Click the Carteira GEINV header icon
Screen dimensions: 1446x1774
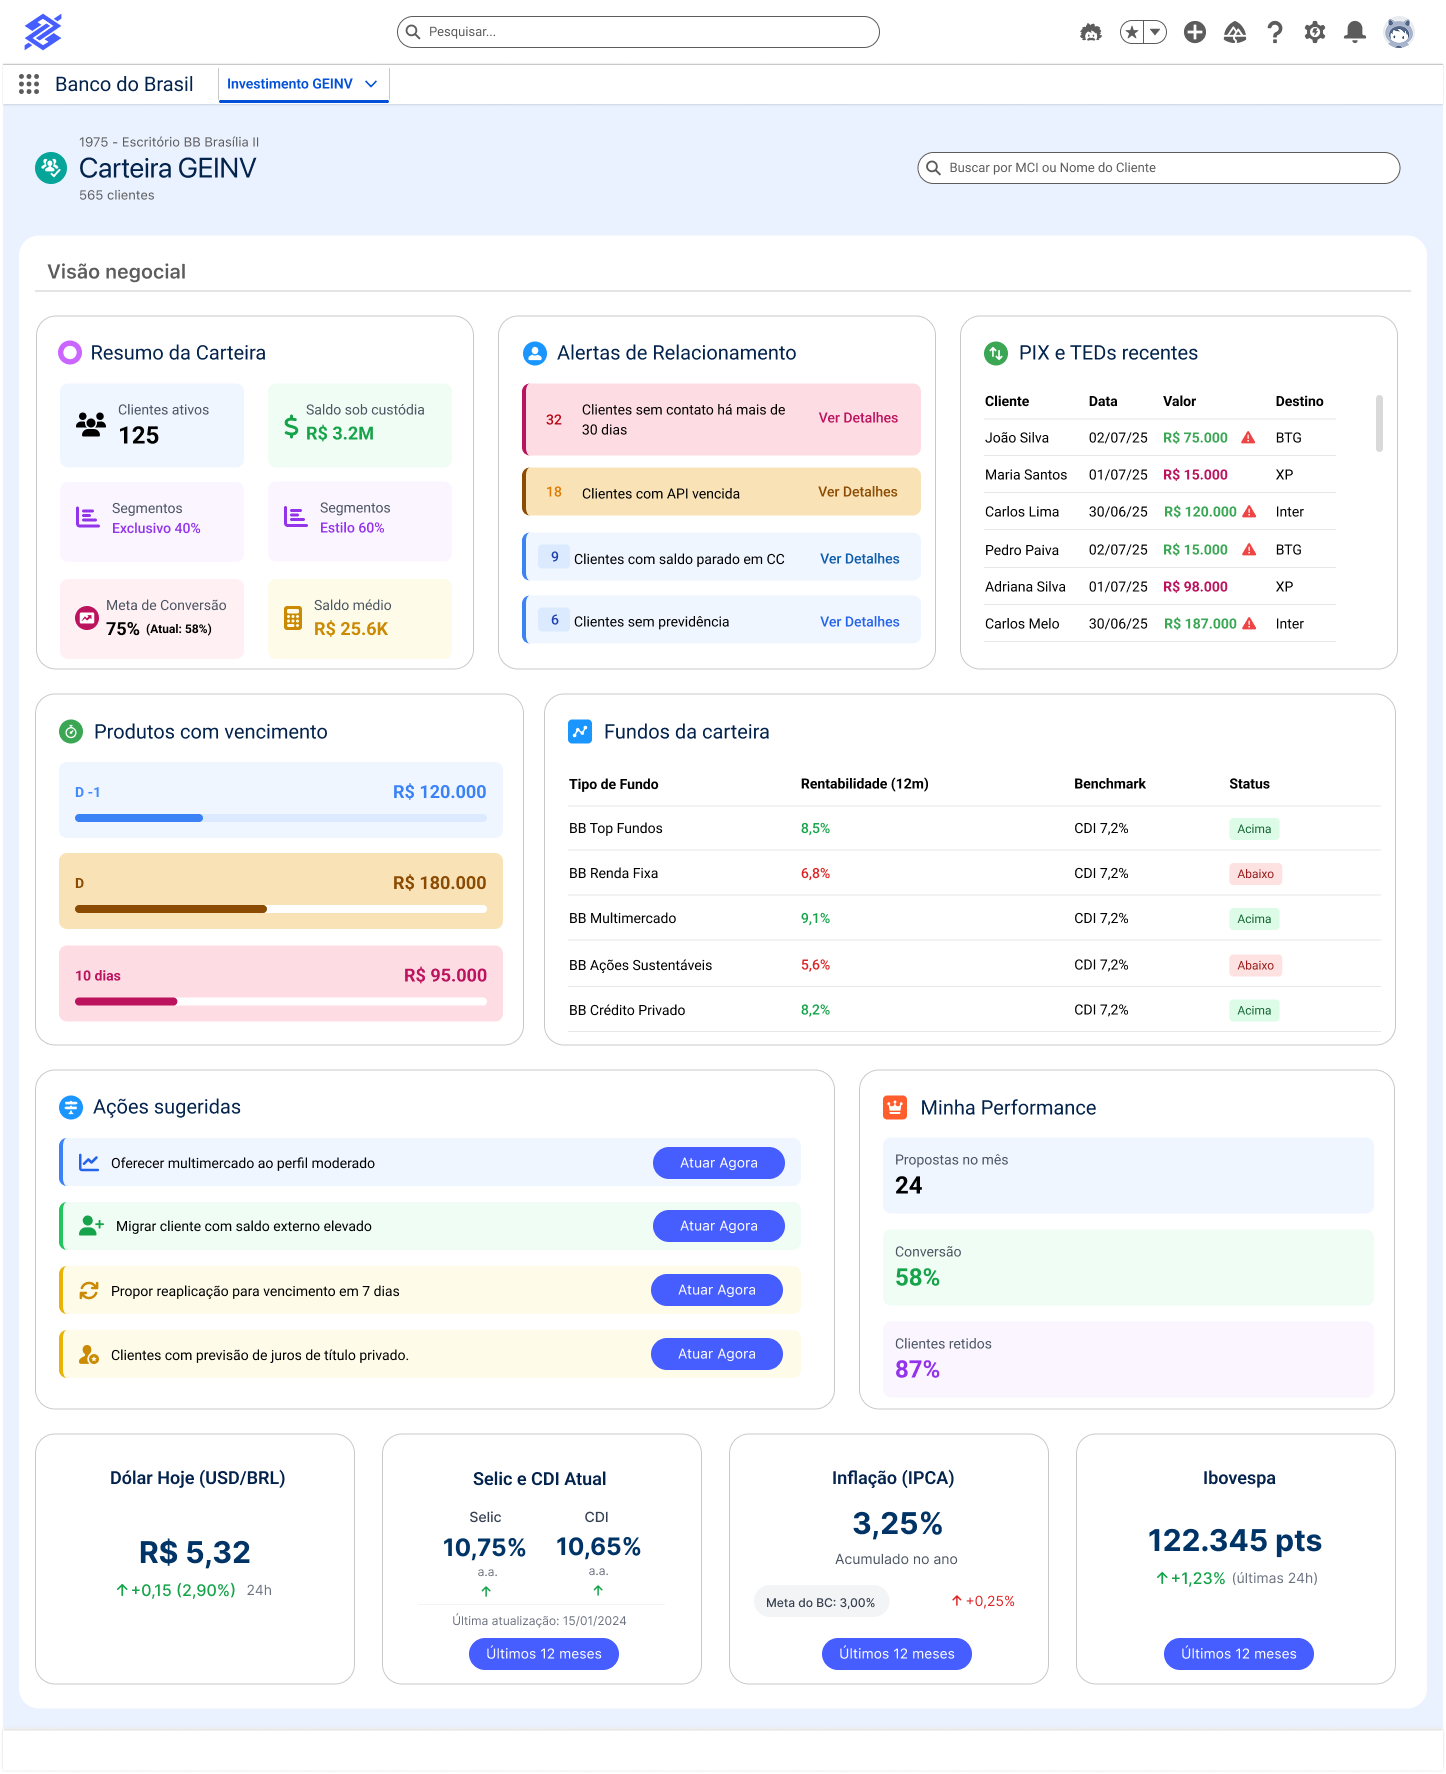50,168
